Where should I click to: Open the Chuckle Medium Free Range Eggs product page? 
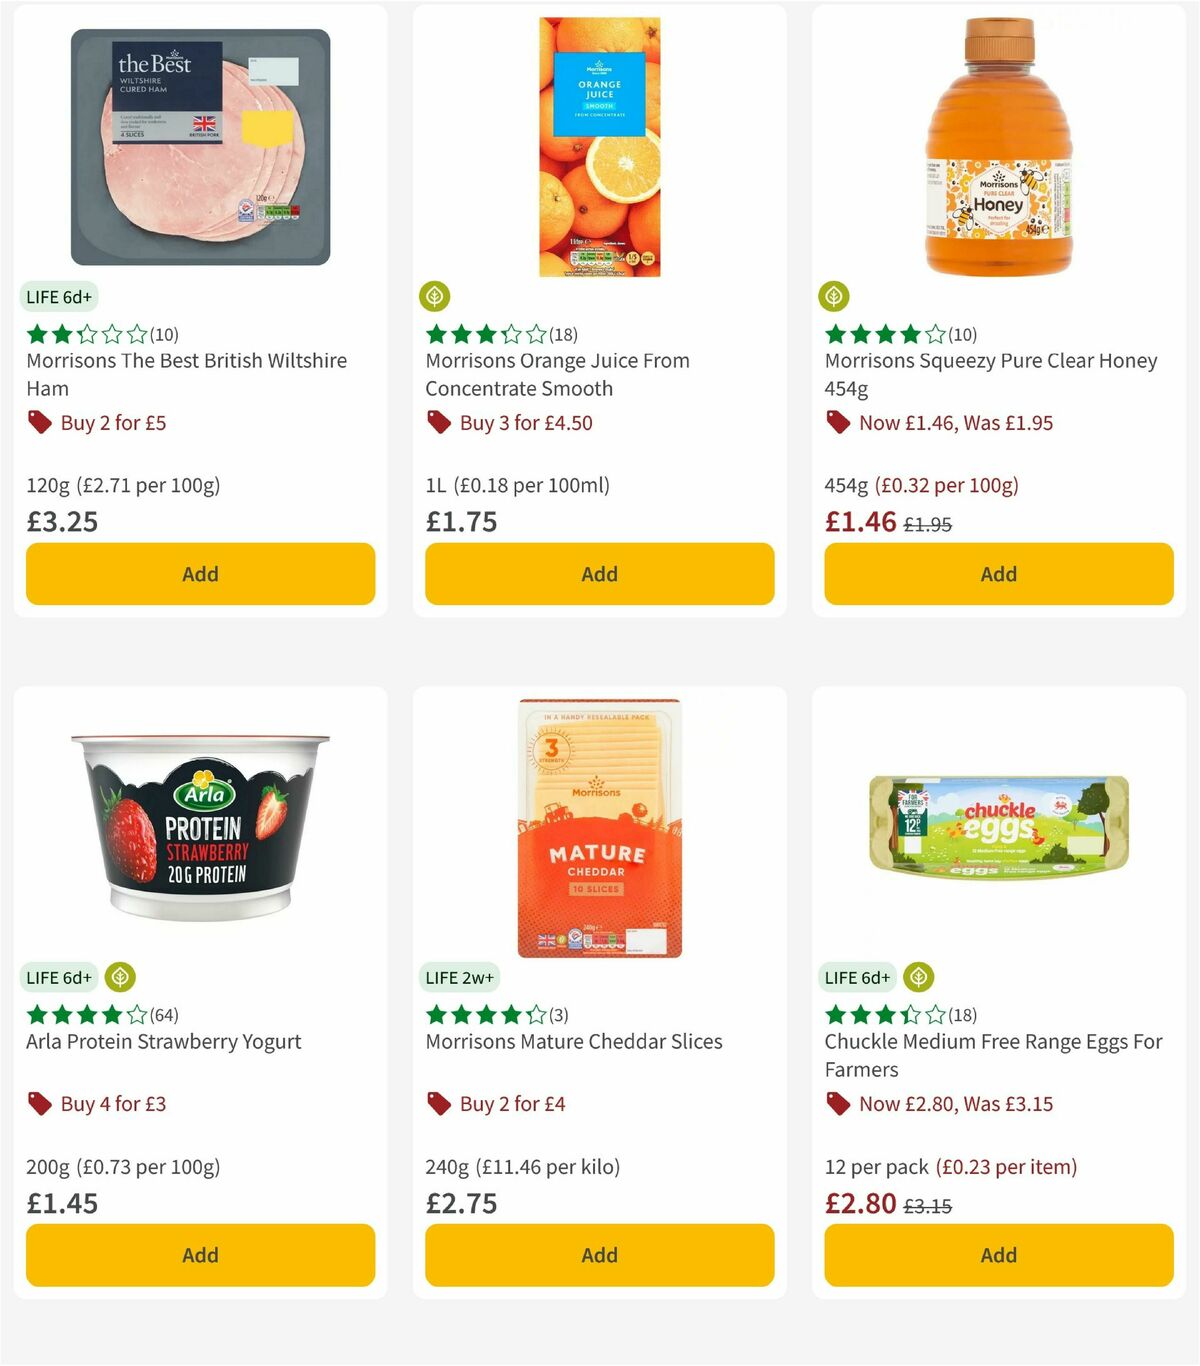pos(993,1055)
